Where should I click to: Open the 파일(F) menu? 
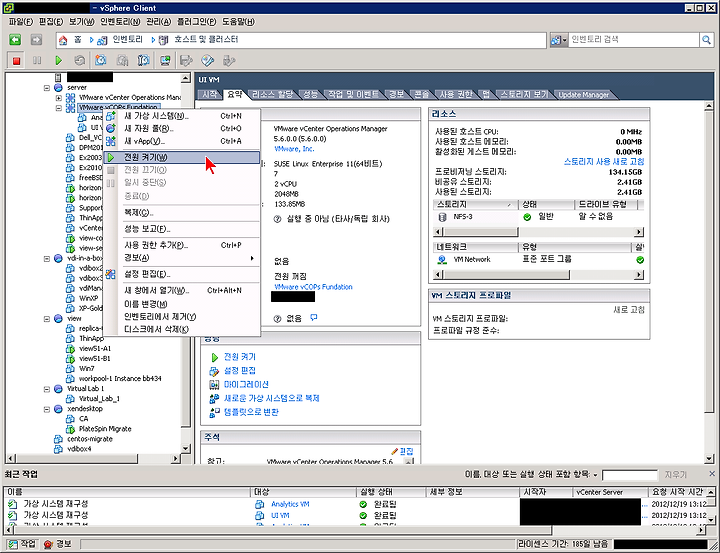click(x=21, y=22)
